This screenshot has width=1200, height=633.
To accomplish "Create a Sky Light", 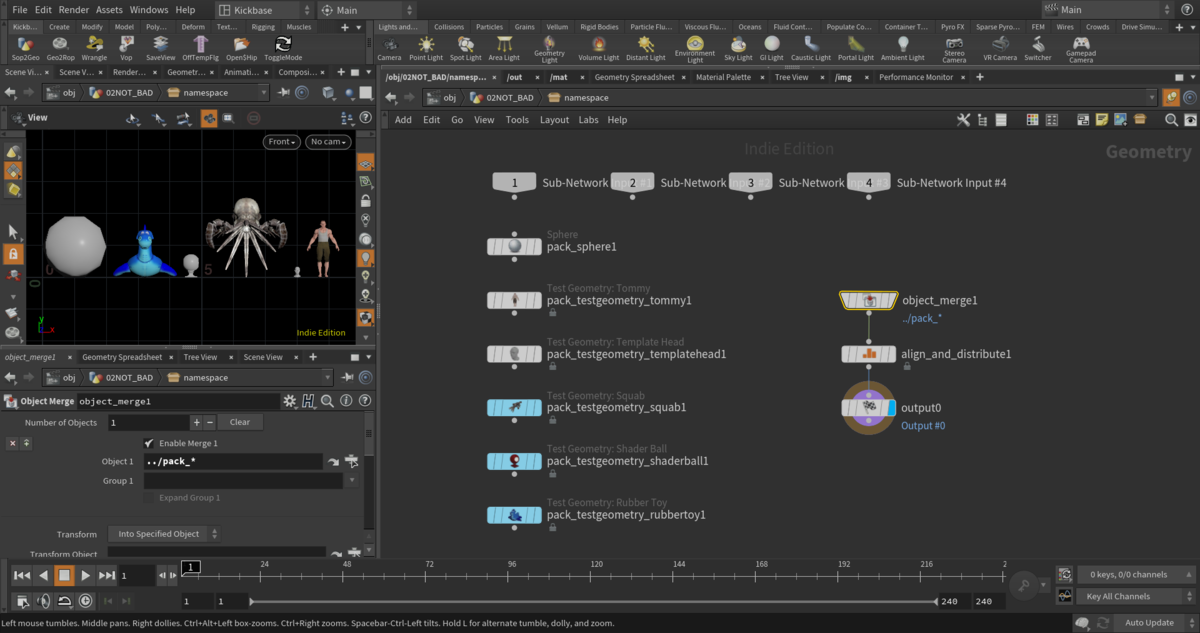I will click(738, 48).
